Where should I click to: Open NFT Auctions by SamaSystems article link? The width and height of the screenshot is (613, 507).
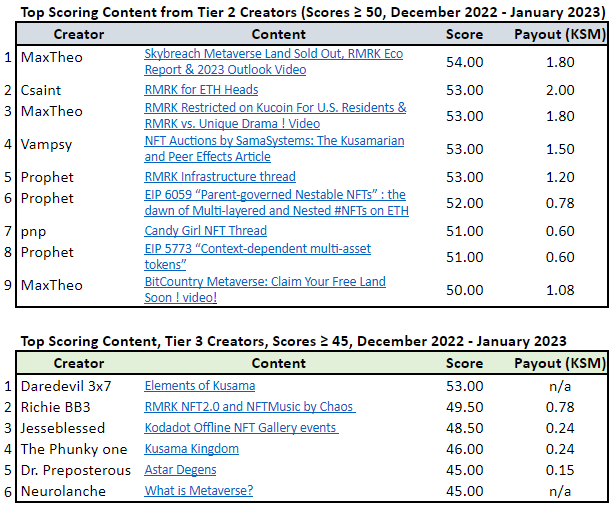pyautogui.click(x=274, y=149)
